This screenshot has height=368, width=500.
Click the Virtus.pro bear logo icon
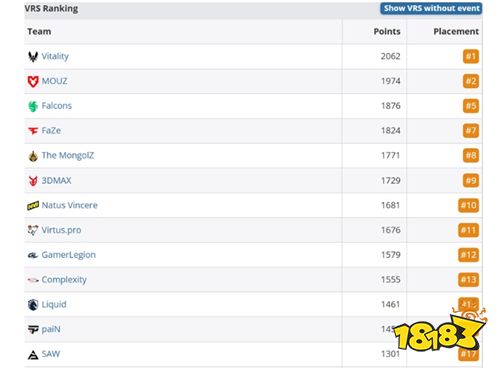click(x=33, y=230)
